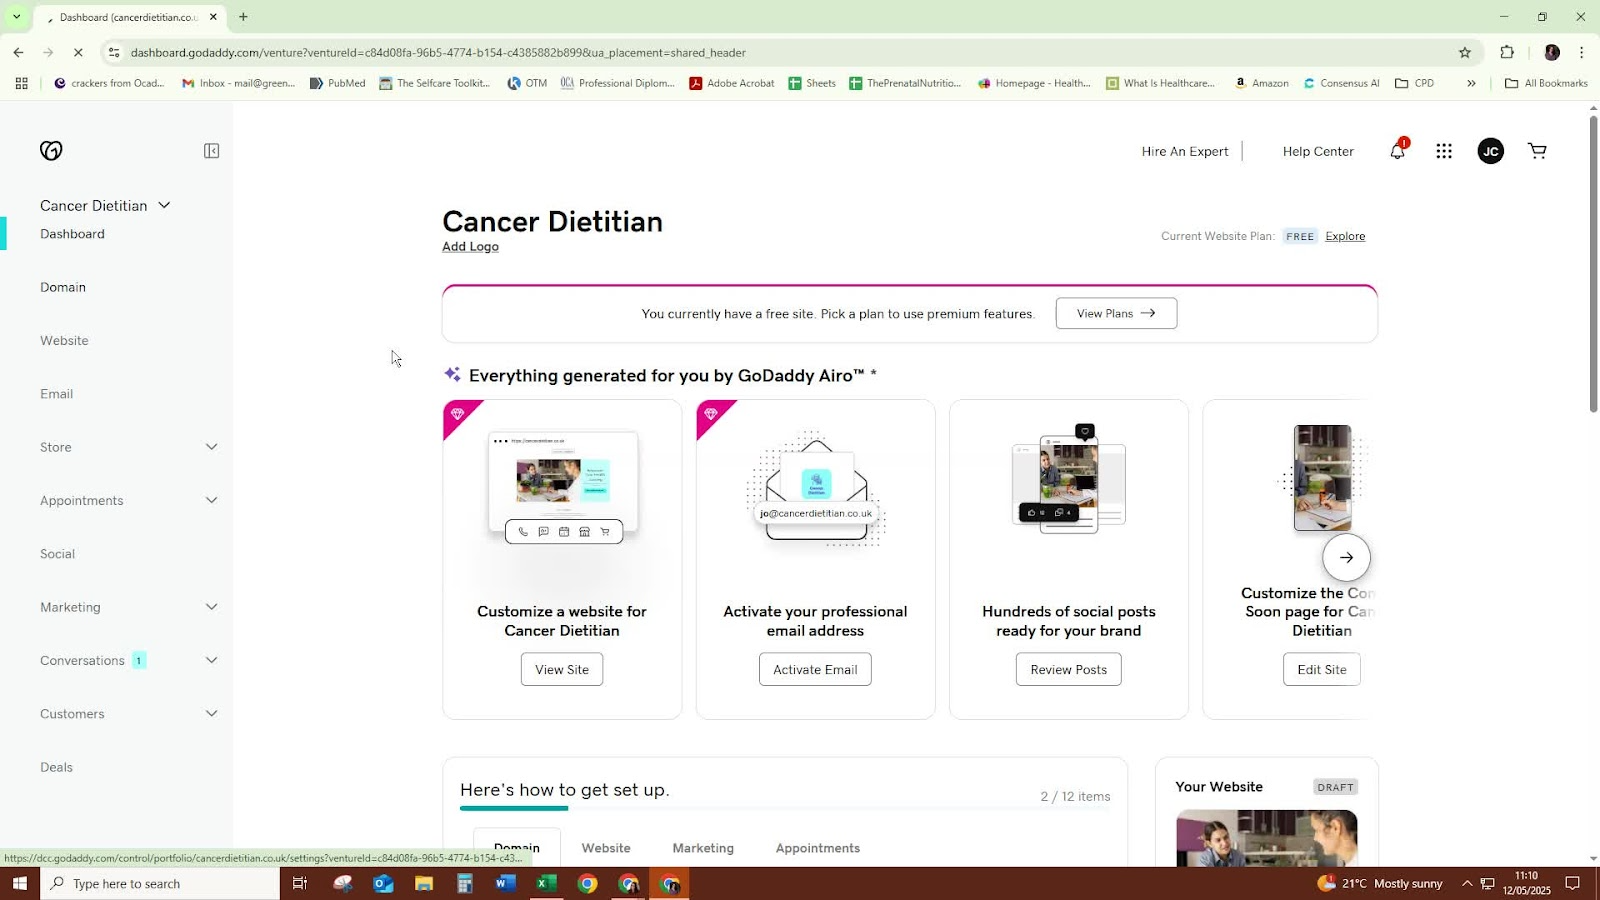
Task: Switch to the Website setup tab
Action: (x=606, y=848)
